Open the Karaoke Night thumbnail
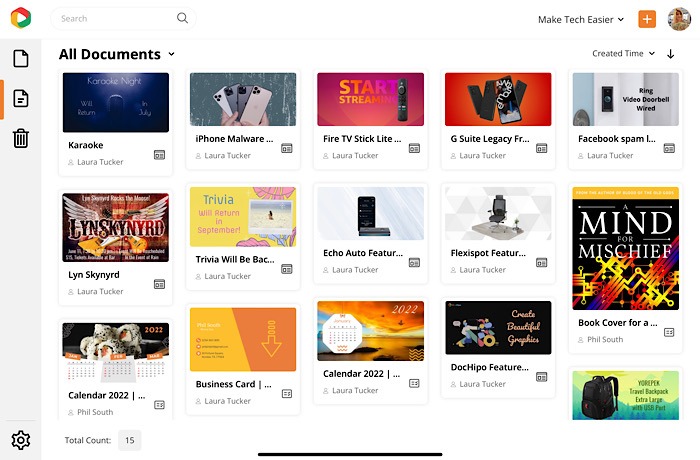 click(116, 102)
